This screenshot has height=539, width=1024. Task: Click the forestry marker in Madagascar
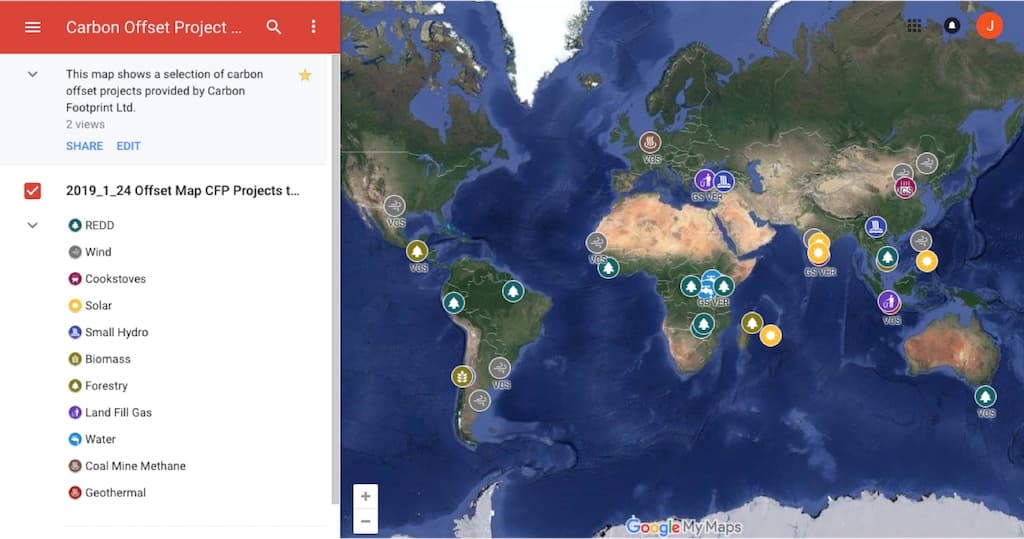752,322
